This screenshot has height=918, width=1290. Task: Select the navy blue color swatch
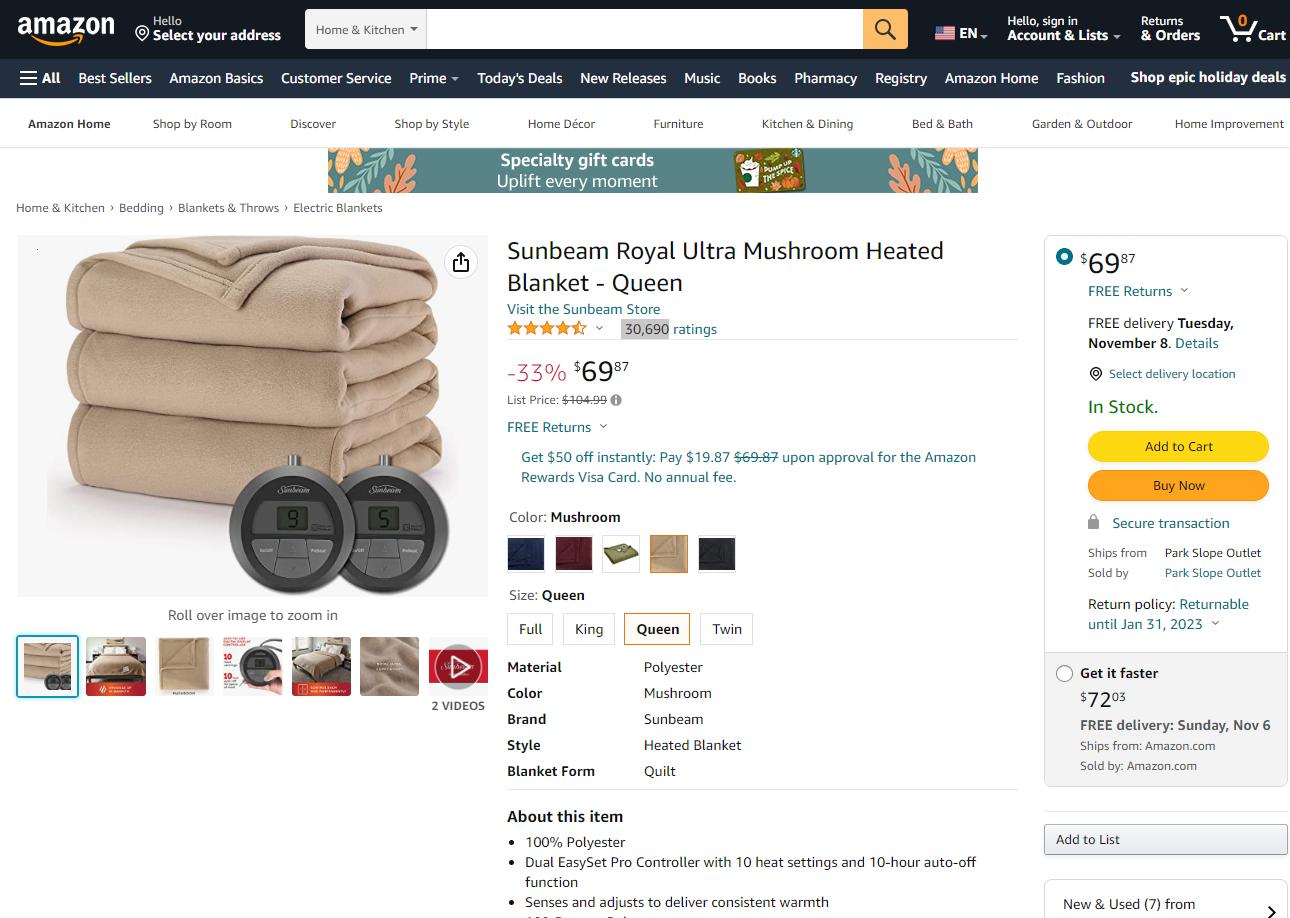point(525,553)
